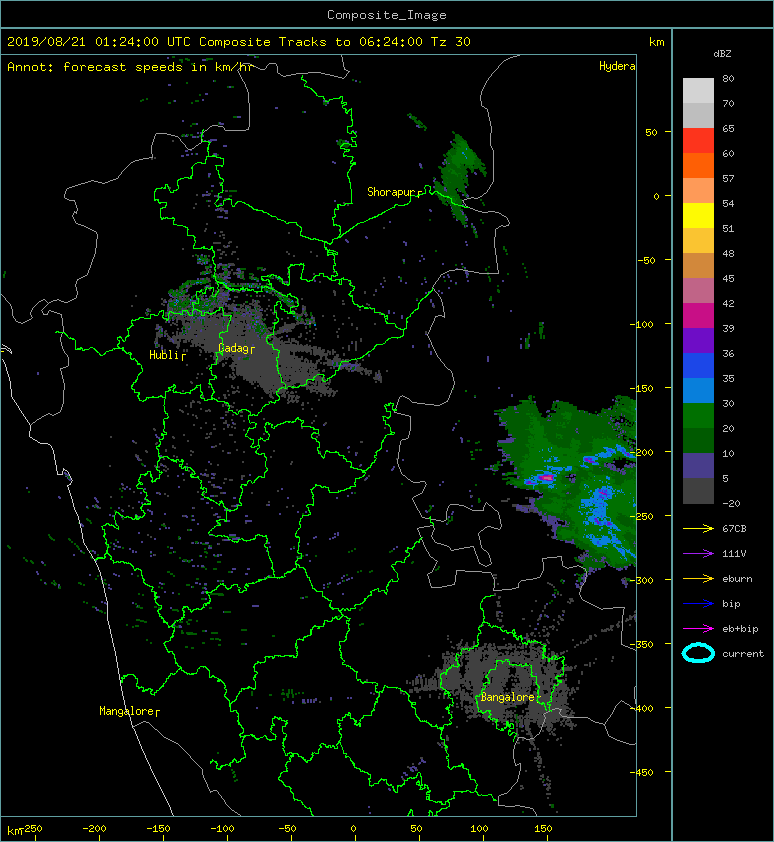
Task: Click the '-350' tick on vertical axis
Action: click(x=641, y=644)
